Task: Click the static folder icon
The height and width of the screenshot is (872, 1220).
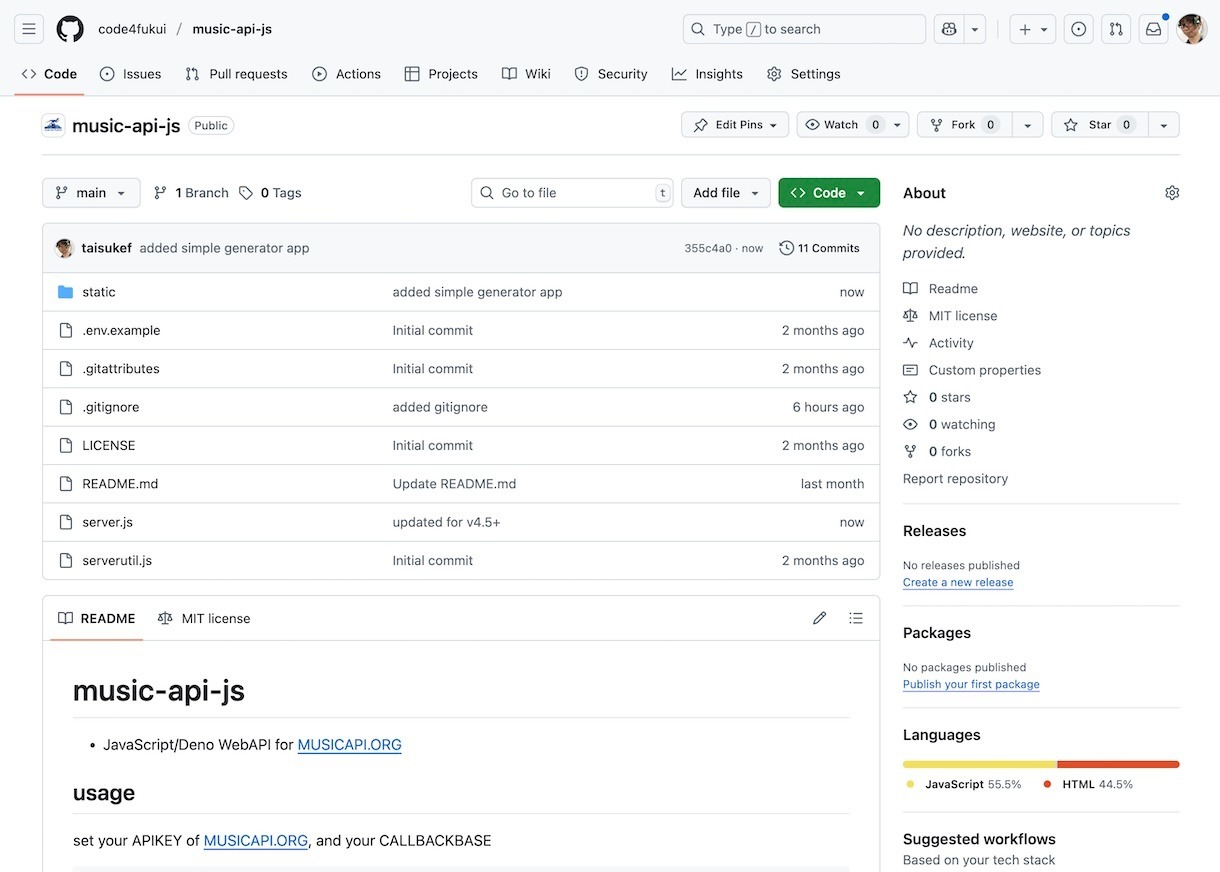Action: (66, 292)
